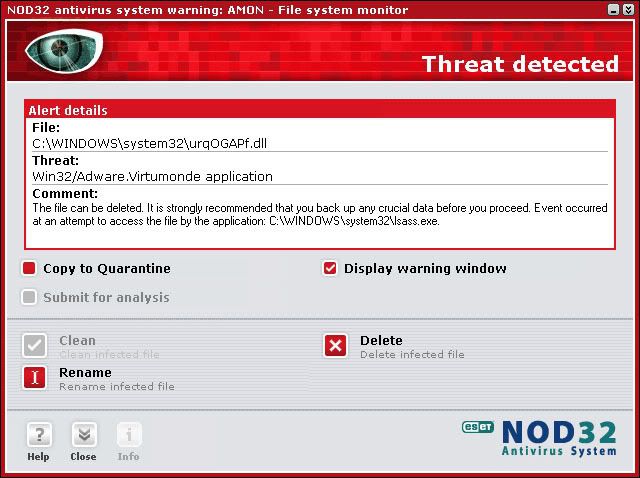Viewport: 640px width, 478px height.
Task: Click the Close double-chevron icon
Action: tap(84, 435)
